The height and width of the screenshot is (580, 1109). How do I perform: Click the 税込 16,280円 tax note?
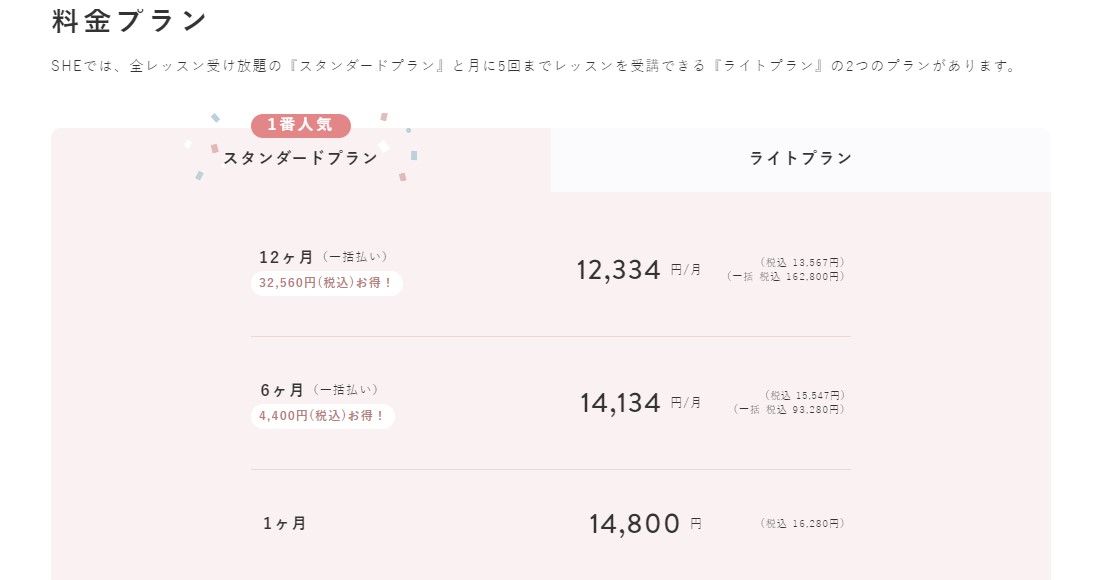[802, 523]
